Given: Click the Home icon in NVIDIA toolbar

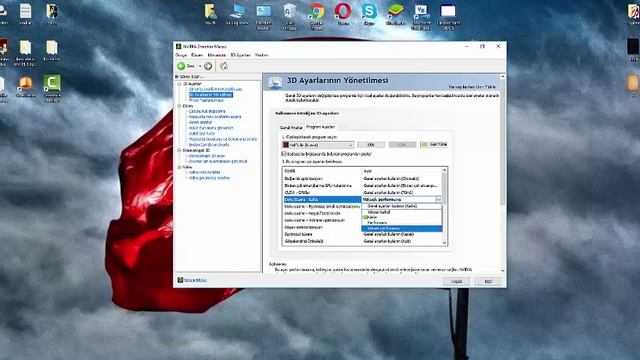Looking at the screenshot, I should click(x=224, y=66).
